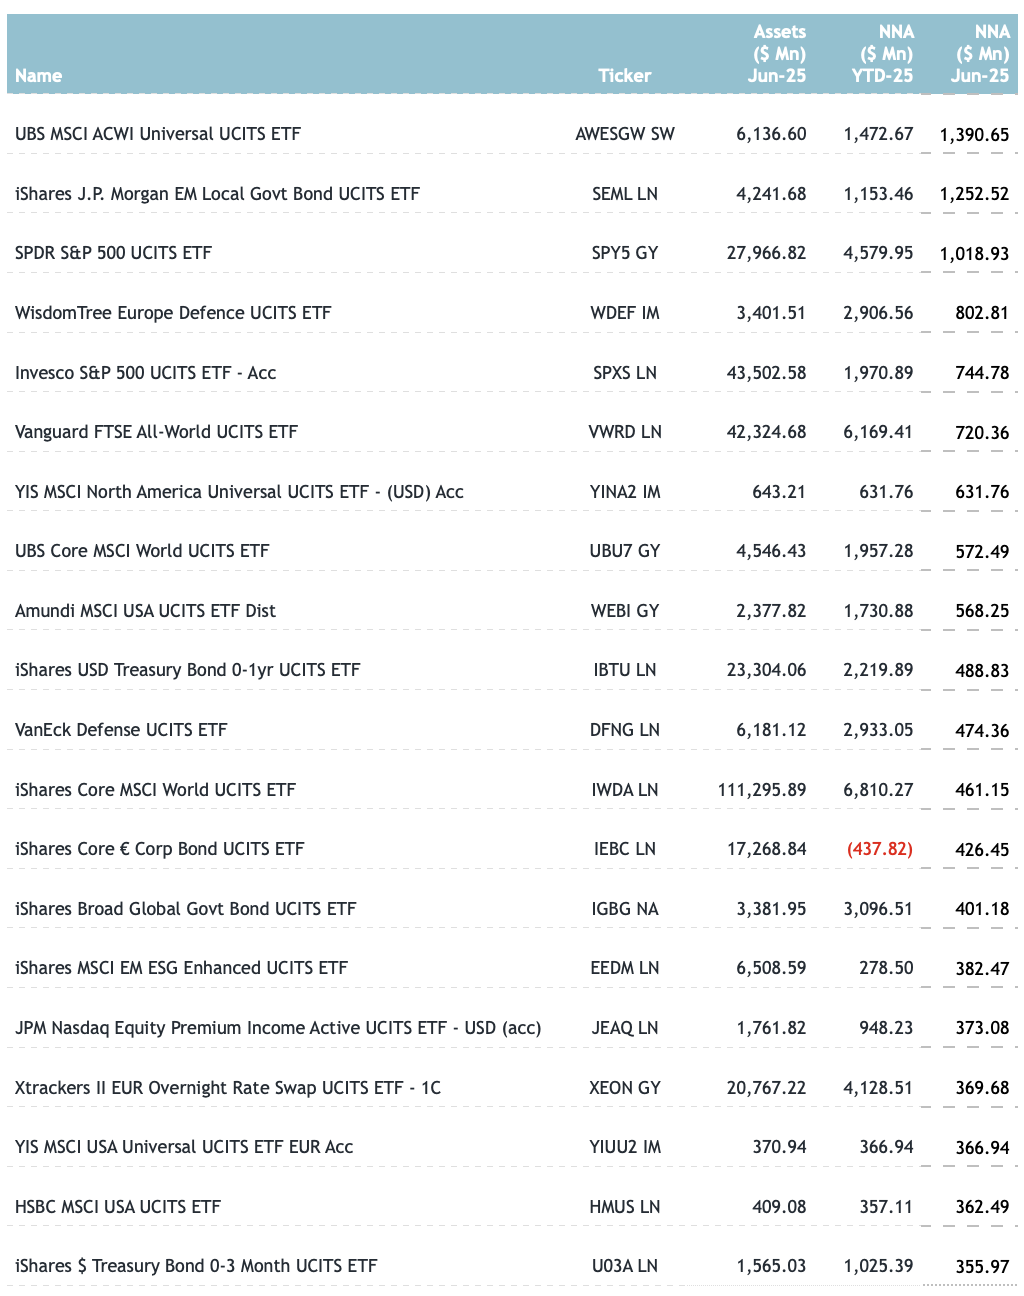Select the SPDR S&P 500 UCITS ETF name
1024x1296 pixels.
click(113, 253)
